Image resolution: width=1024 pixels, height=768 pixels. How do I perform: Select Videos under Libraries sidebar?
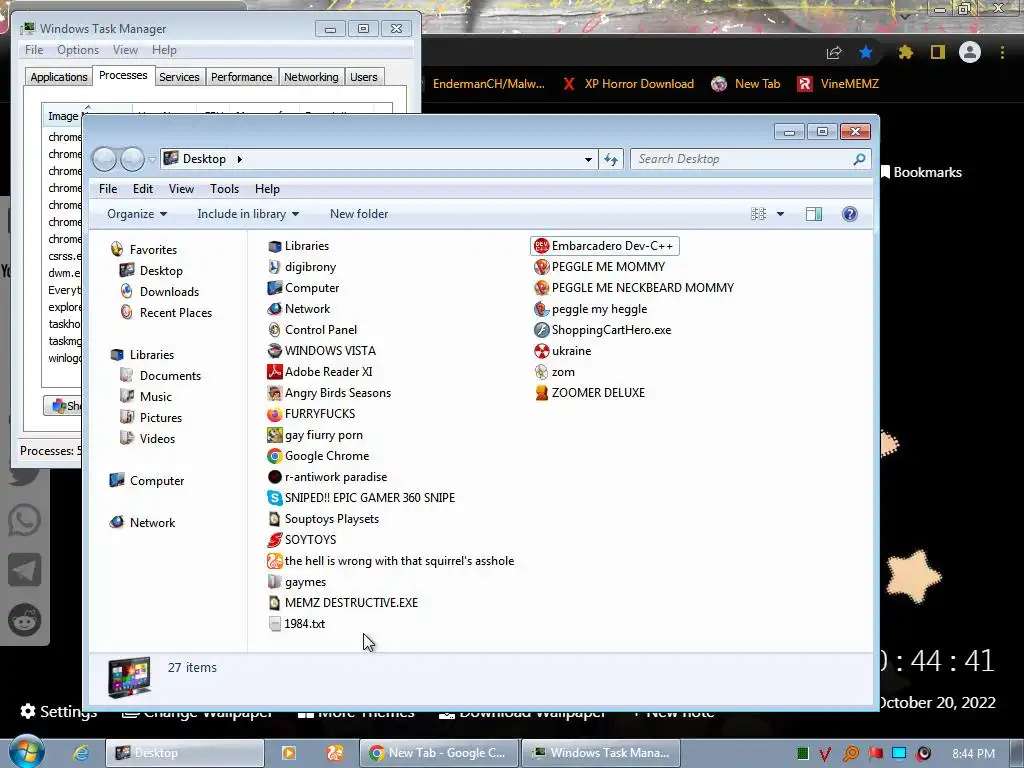(x=157, y=439)
